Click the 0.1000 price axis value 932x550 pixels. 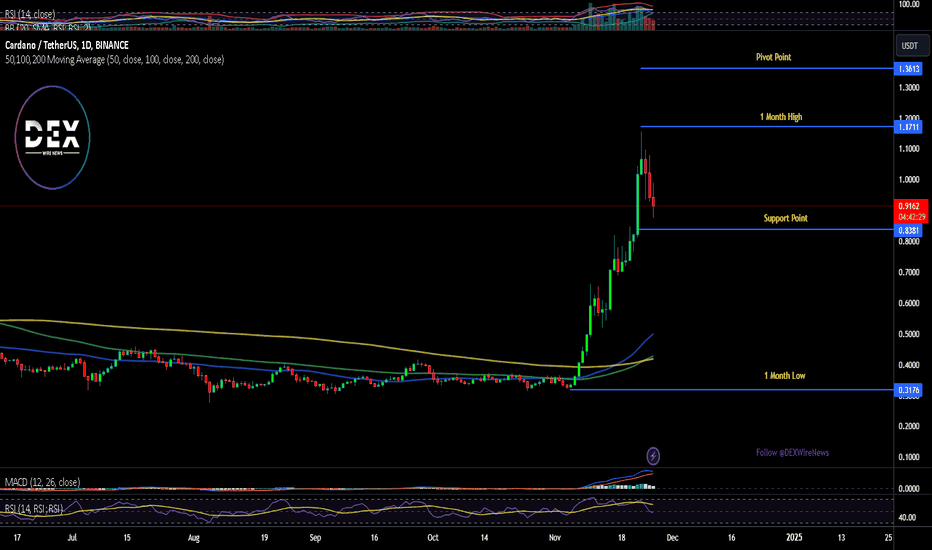click(x=909, y=457)
